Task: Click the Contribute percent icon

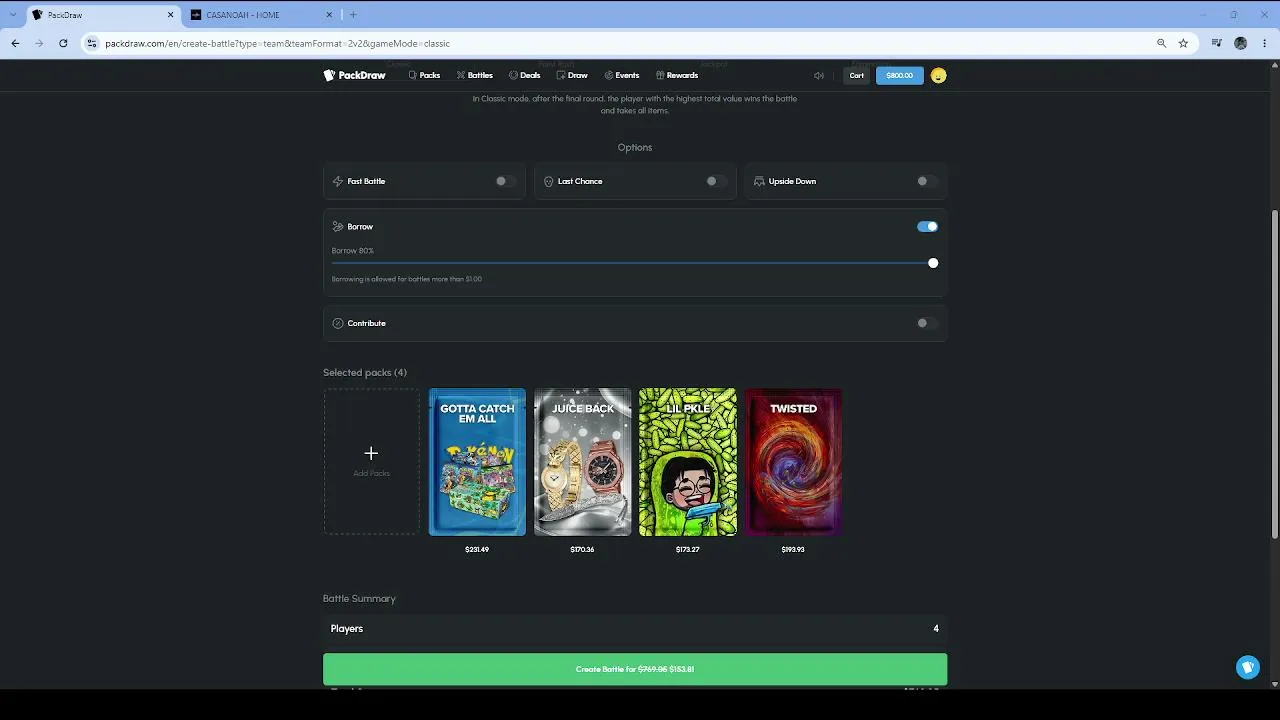Action: click(338, 323)
